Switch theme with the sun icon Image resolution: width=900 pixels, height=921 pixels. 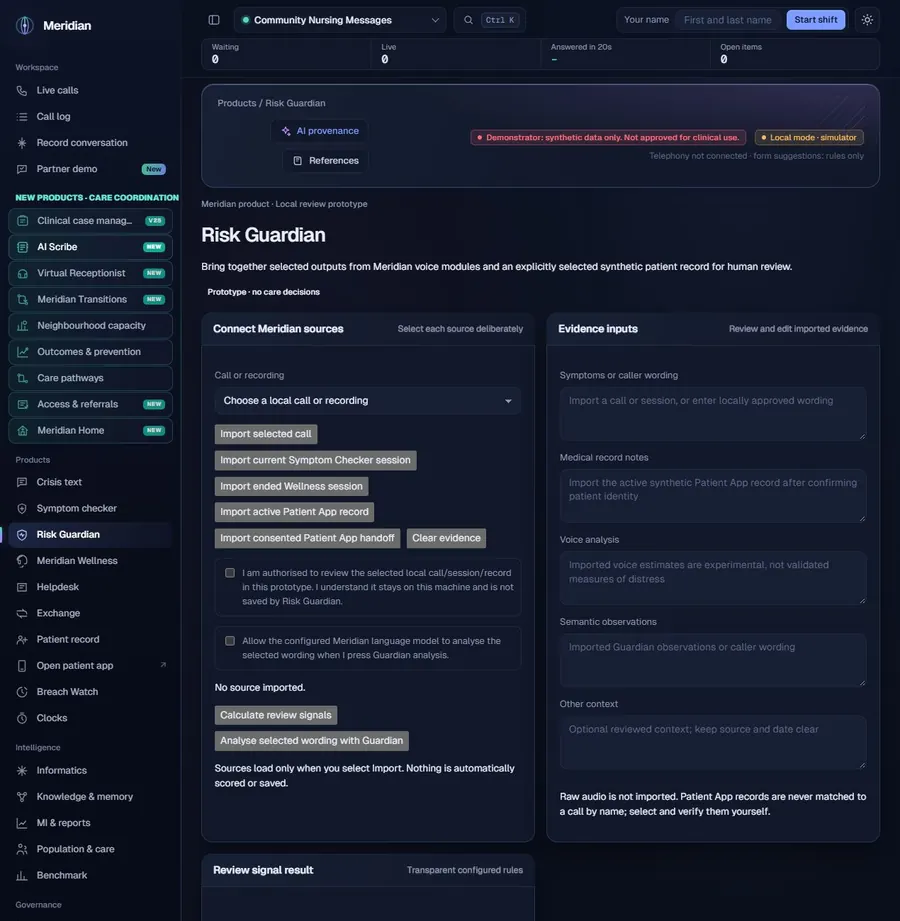point(867,20)
